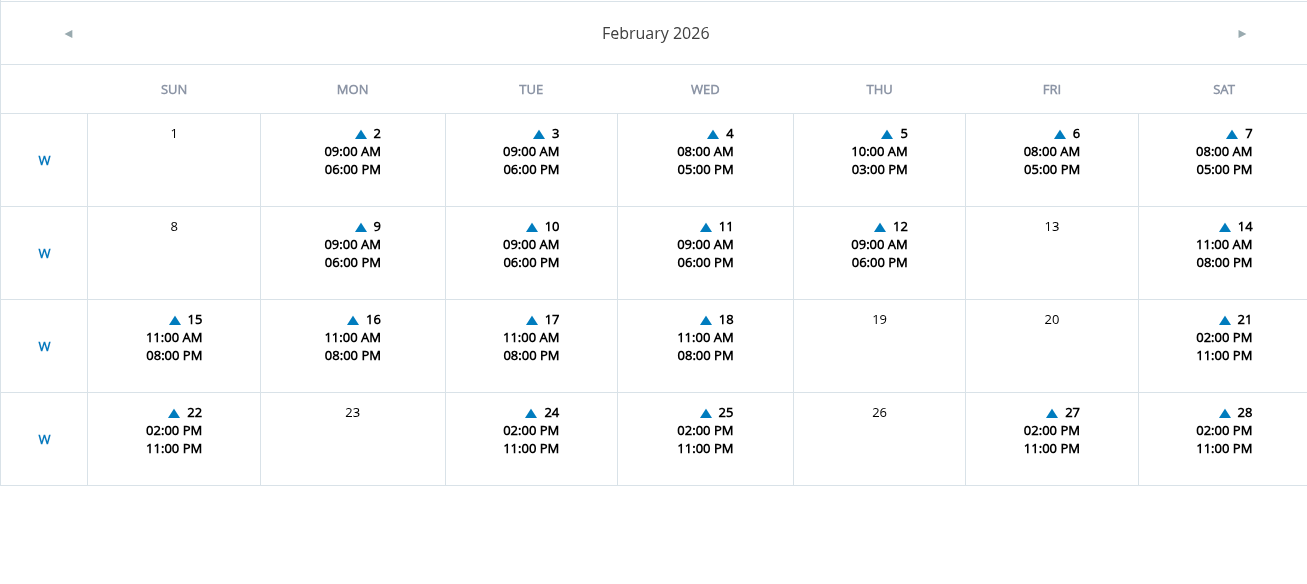
Task: Click the triangle icon on February 10
Action: tap(530, 226)
